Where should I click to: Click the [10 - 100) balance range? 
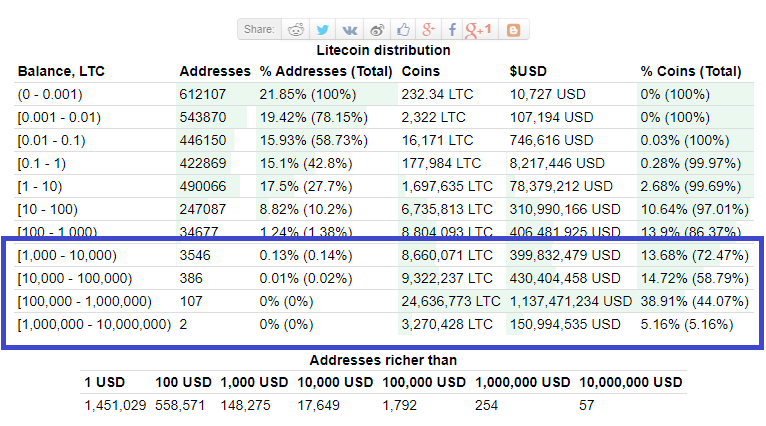tap(47, 209)
